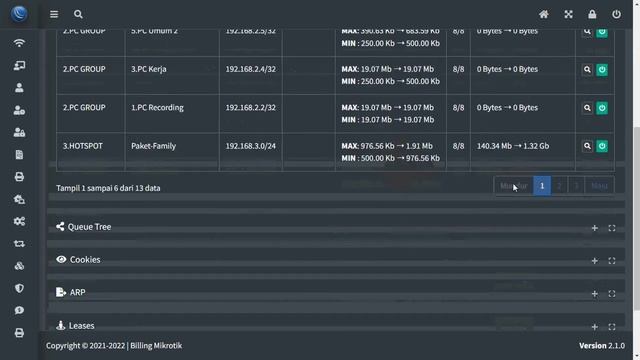This screenshot has width=640, height=360.
Task: Toggle power for 1.PC Recording queue
Action: point(602,108)
